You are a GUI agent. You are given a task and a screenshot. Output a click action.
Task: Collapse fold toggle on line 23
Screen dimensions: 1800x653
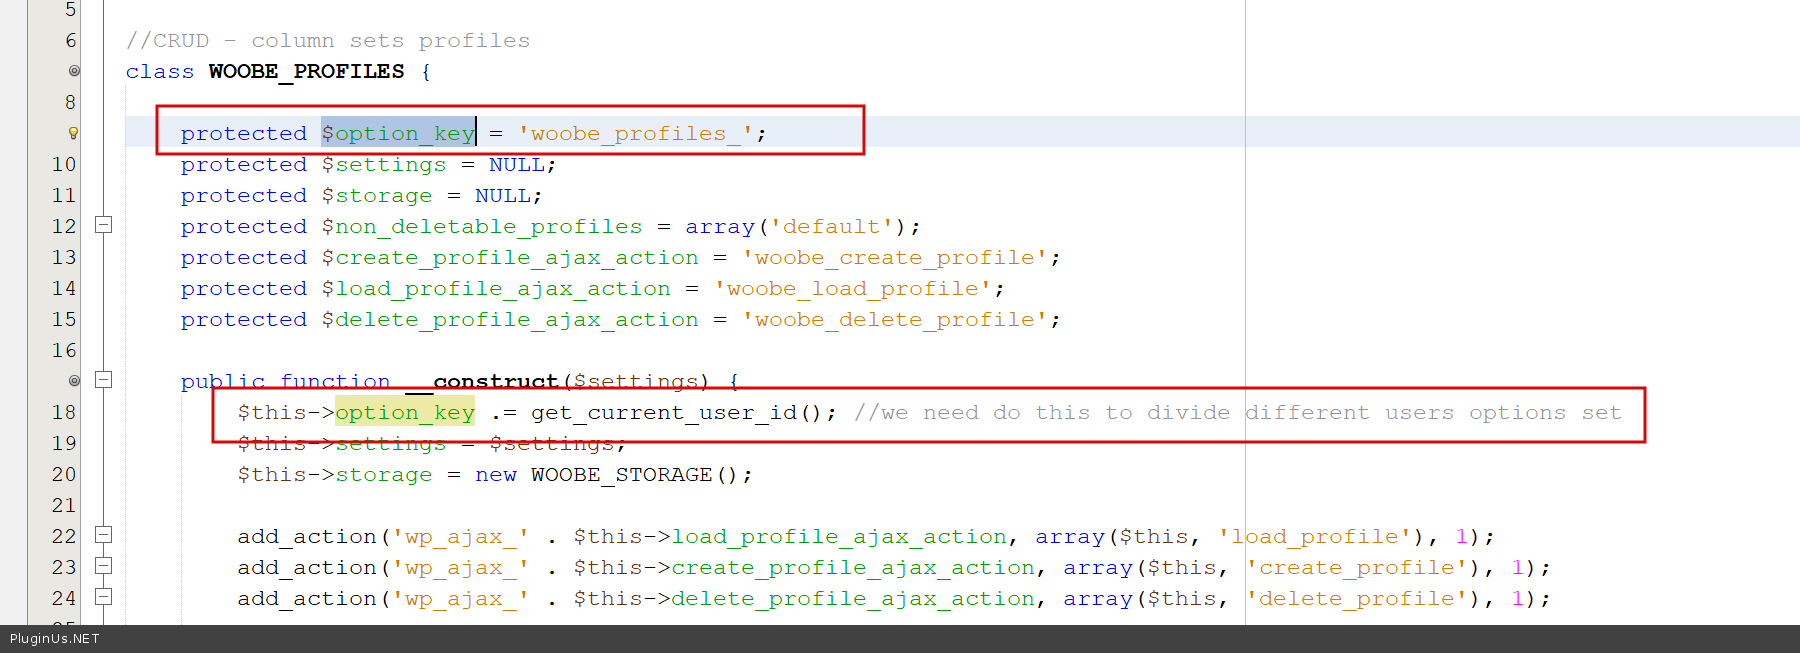click(x=103, y=566)
